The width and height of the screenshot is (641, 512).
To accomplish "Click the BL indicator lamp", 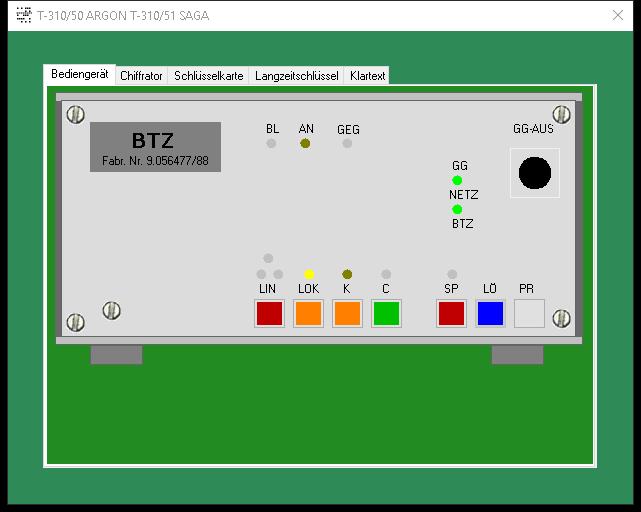I will pyautogui.click(x=271, y=144).
